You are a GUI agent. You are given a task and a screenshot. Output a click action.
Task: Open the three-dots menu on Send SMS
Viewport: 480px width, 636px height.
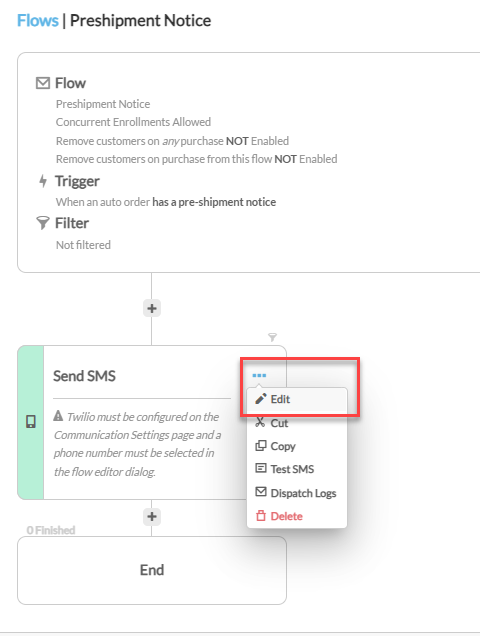pyautogui.click(x=259, y=376)
